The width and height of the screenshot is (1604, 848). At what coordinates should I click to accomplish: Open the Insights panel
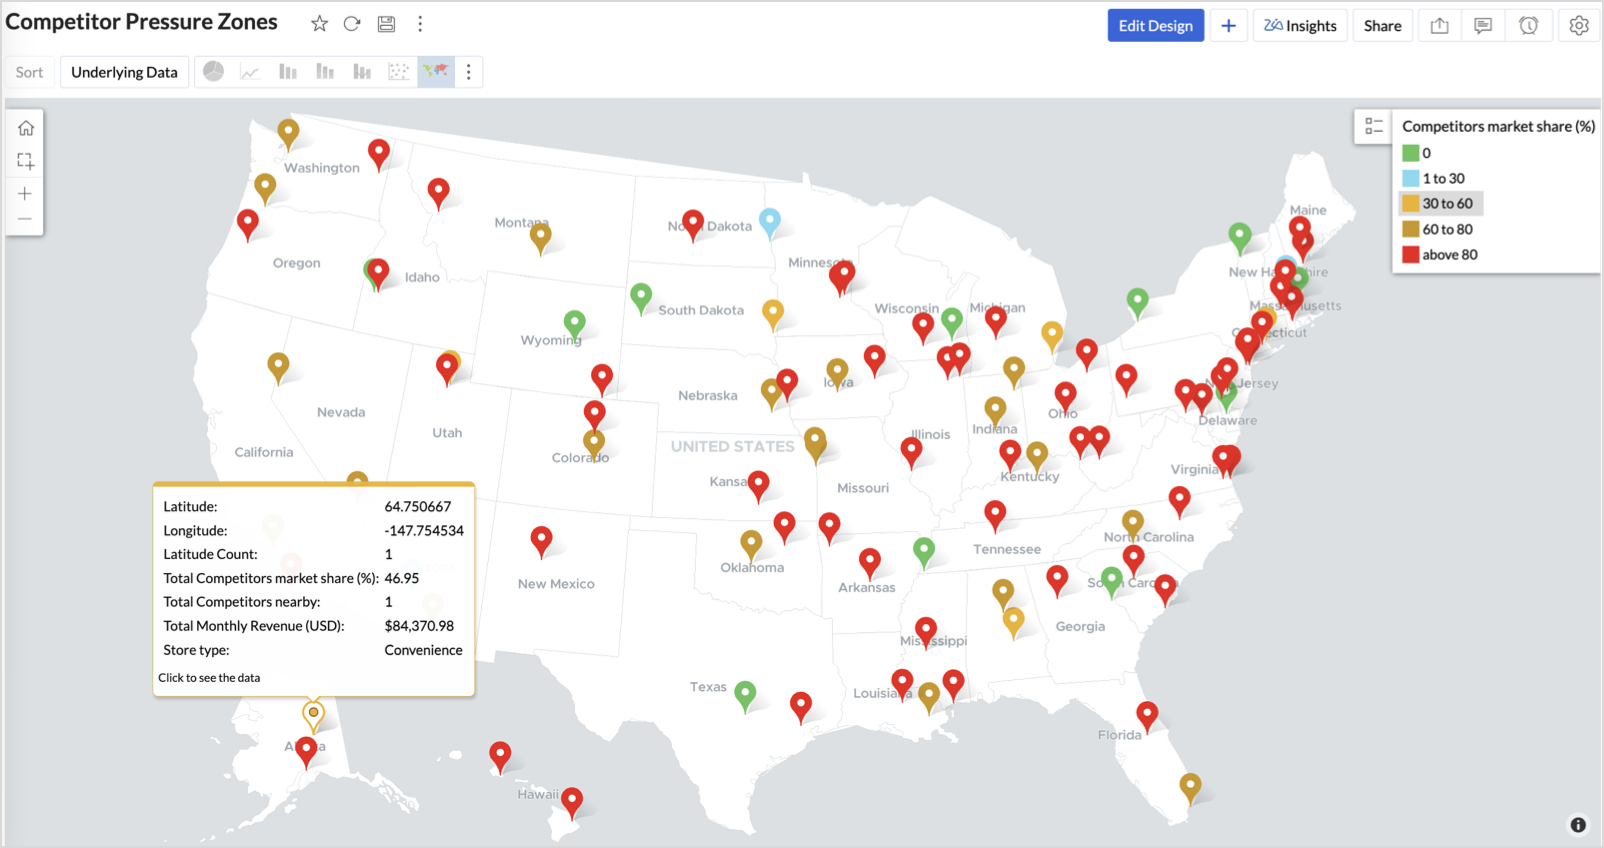[x=1300, y=26]
